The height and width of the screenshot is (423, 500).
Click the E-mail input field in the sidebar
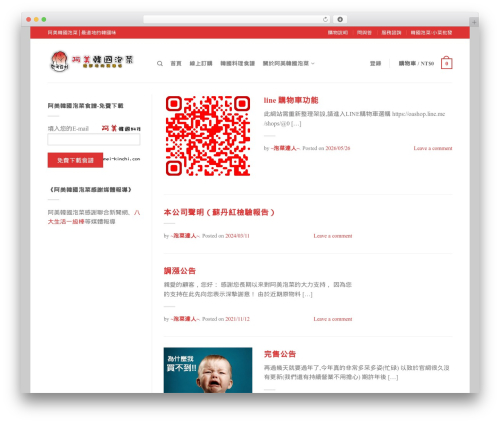tap(94, 139)
